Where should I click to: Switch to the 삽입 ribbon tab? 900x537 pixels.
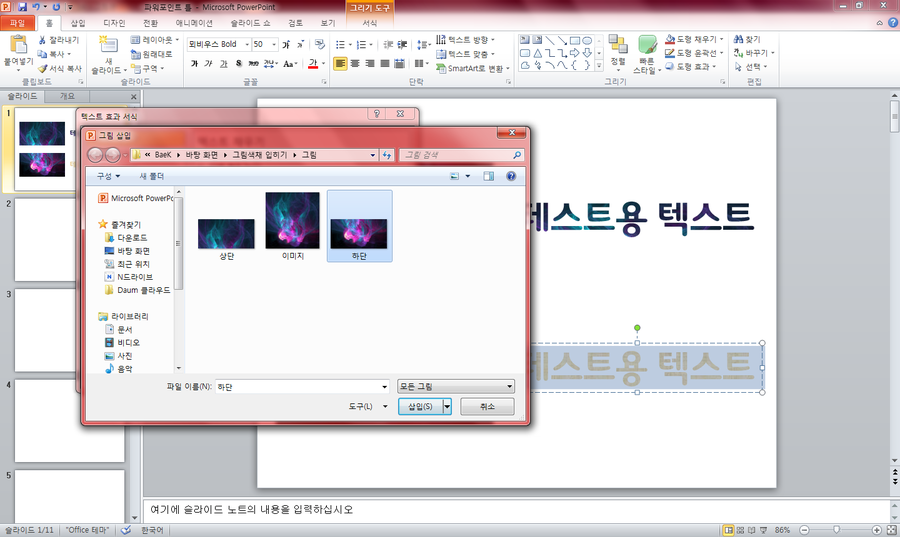tap(77, 23)
